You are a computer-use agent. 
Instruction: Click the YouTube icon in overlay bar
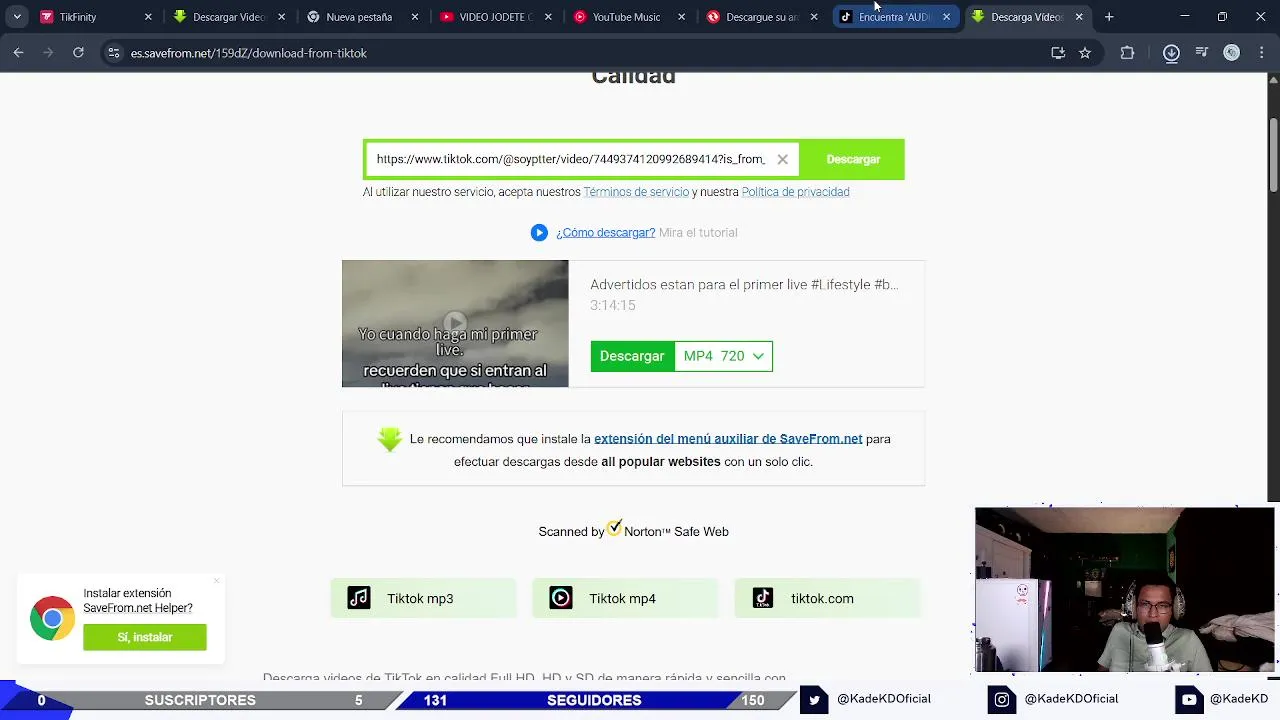pos(1189,699)
